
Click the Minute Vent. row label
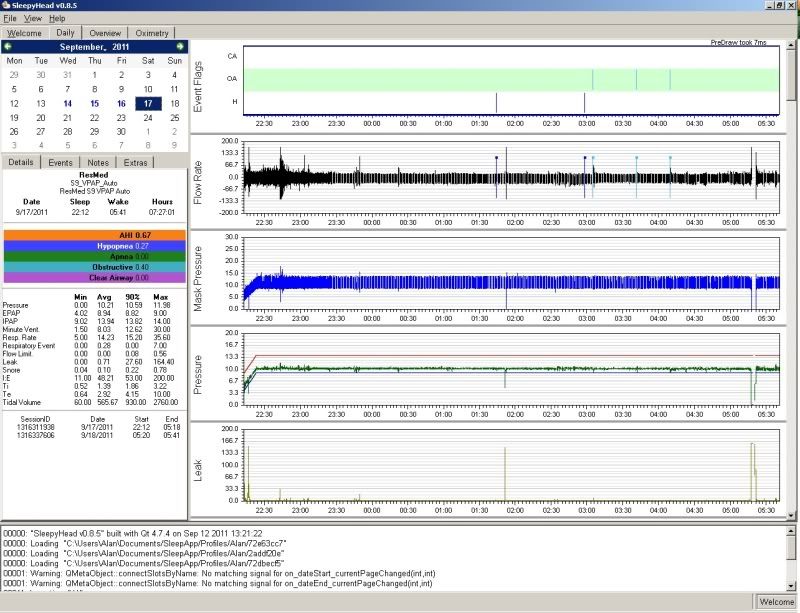(21, 329)
